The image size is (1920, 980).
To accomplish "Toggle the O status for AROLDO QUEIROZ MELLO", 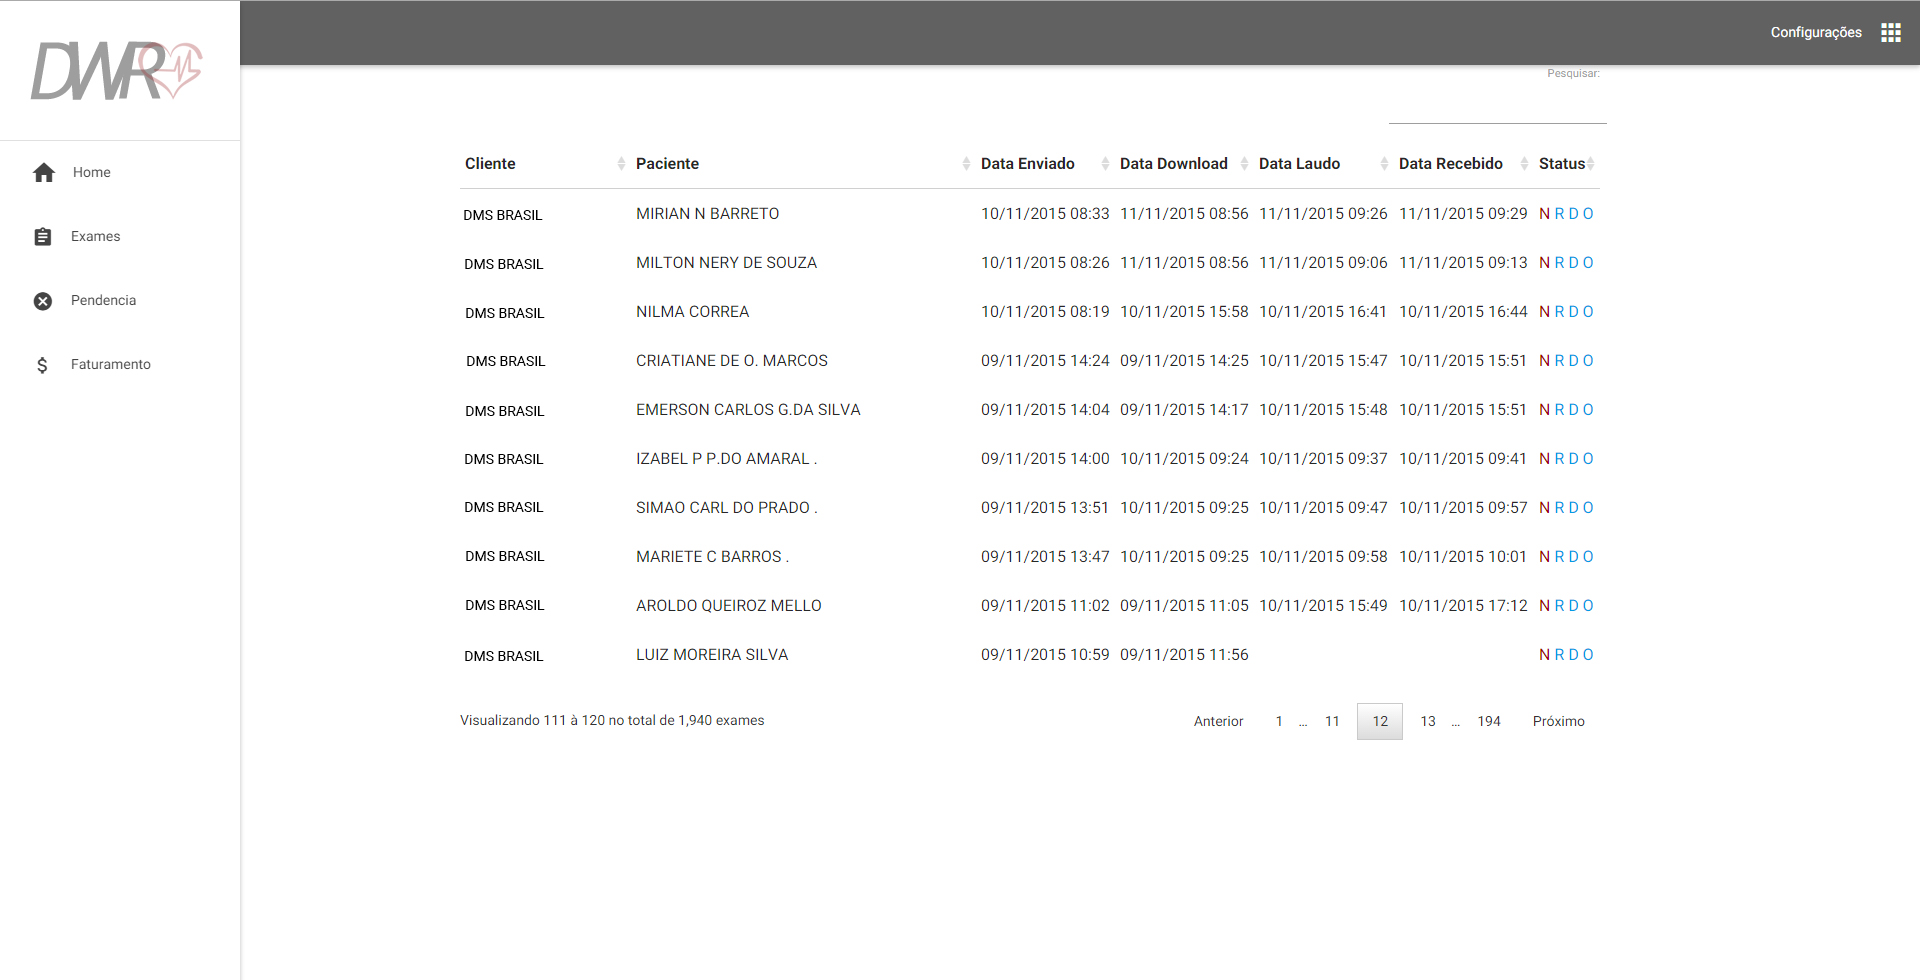I will (x=1589, y=605).
